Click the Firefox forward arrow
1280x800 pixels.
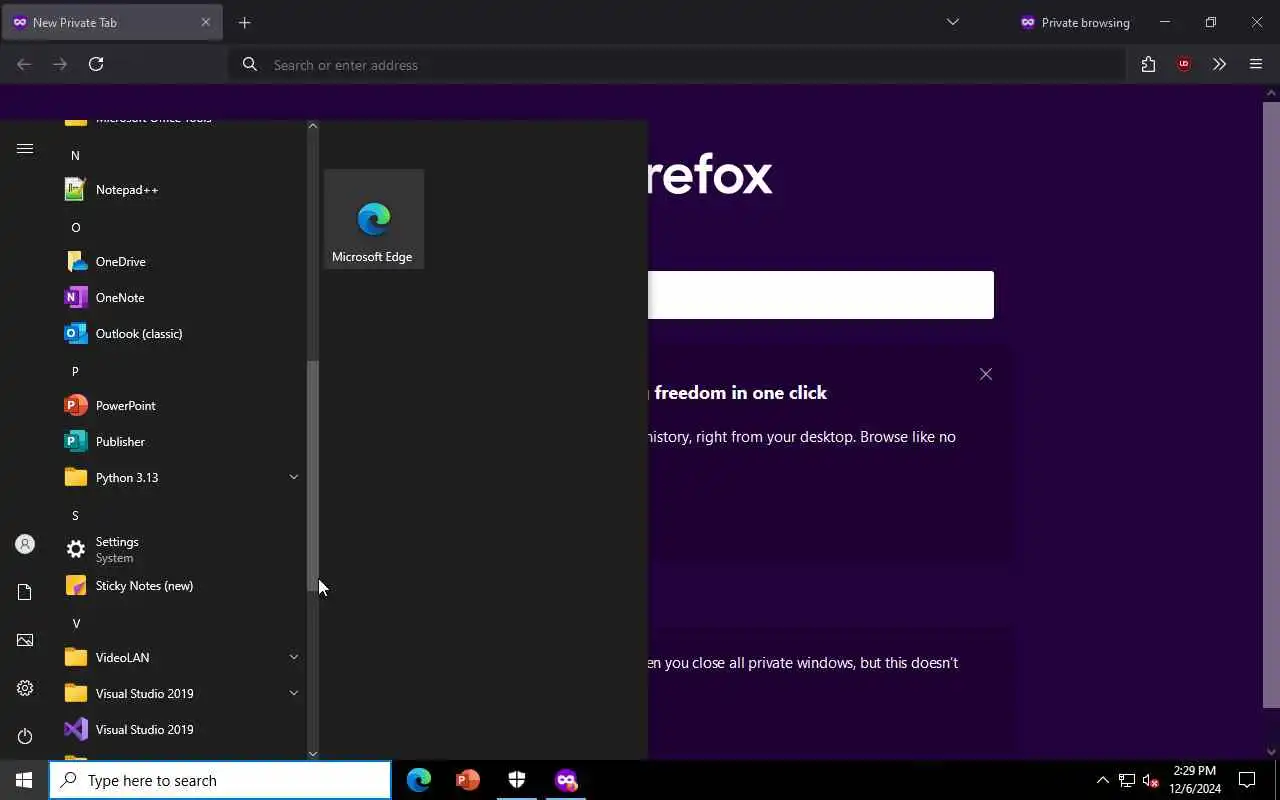(60, 64)
